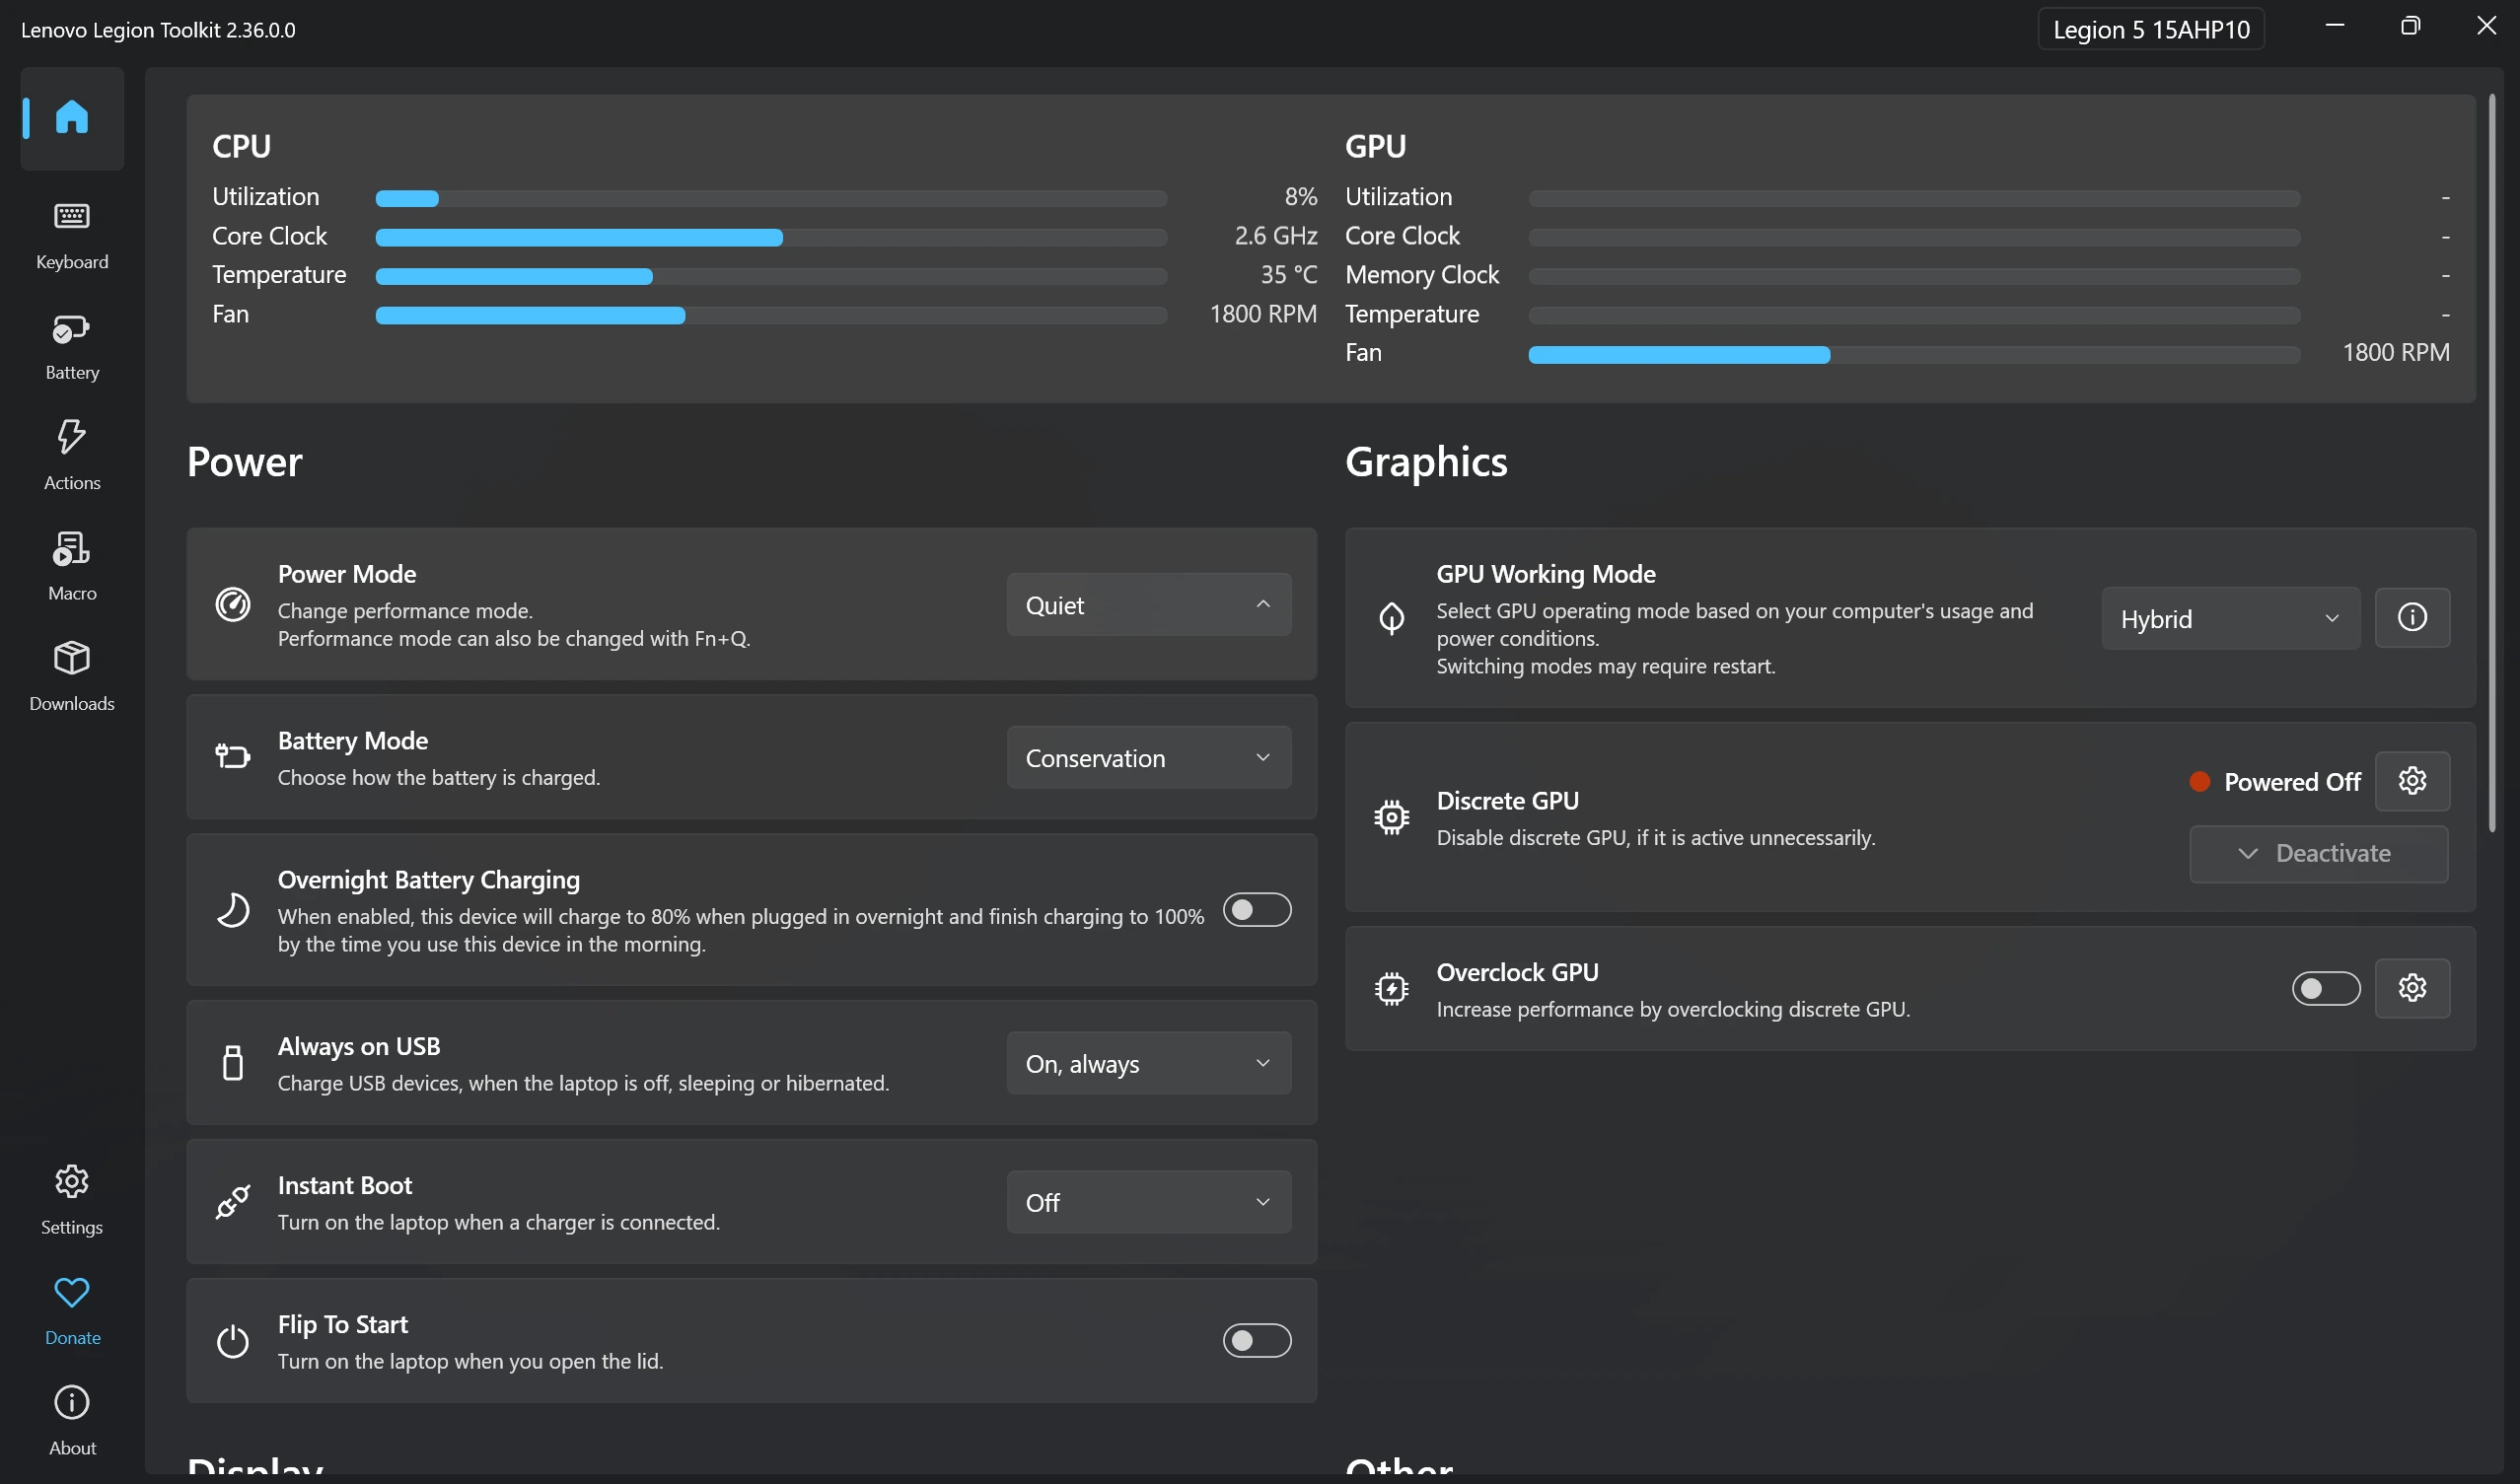Open the Actions page

[x=72, y=456]
